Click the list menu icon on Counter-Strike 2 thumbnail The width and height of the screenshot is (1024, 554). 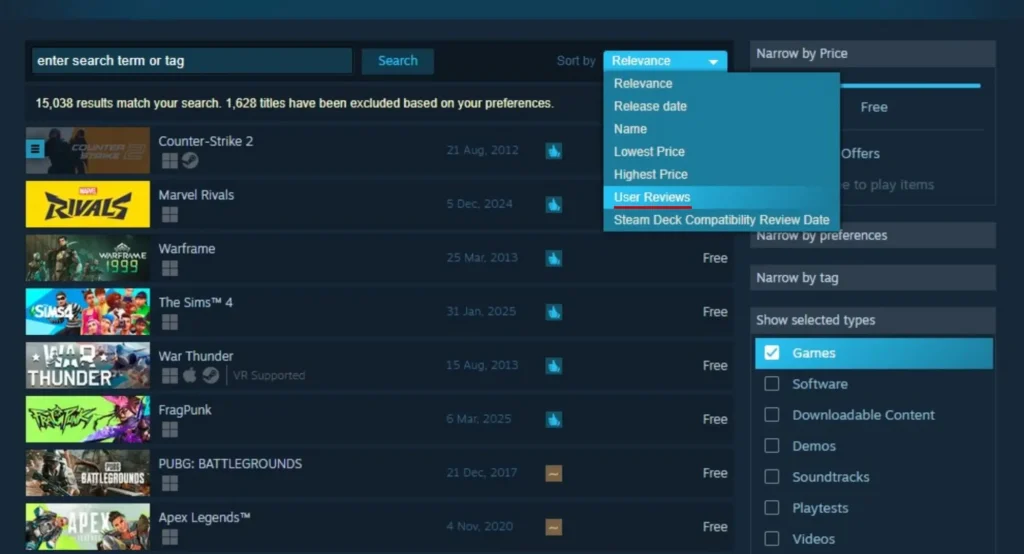tap(35, 149)
